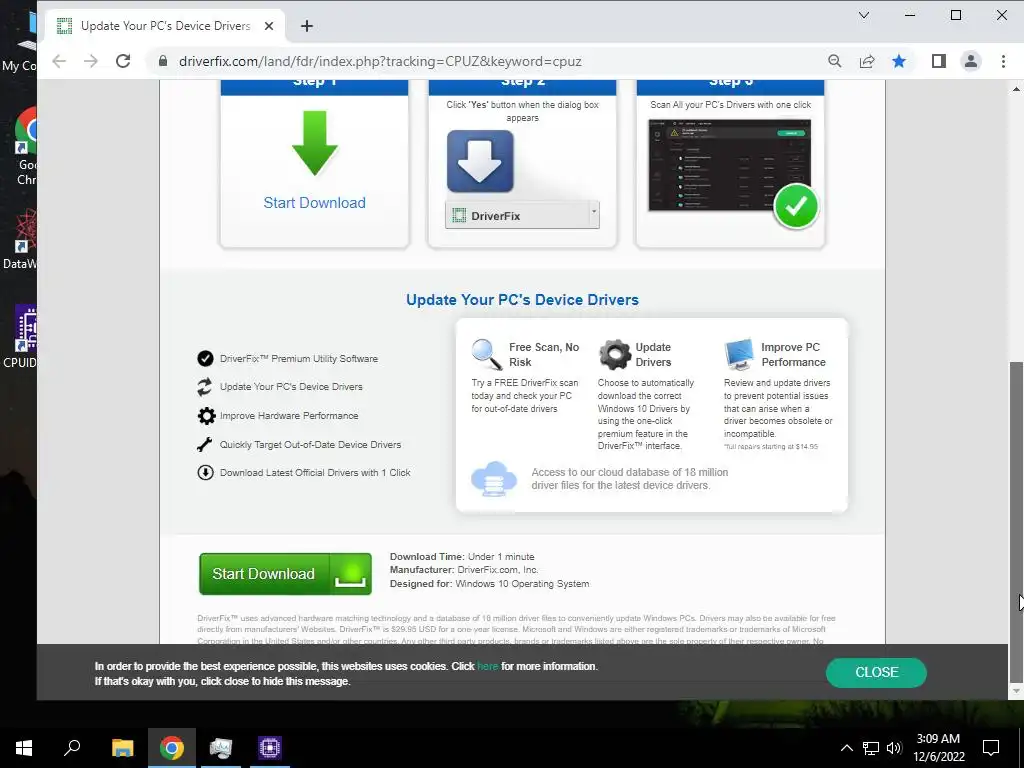Open the zoom magnifier in address bar
Image resolution: width=1024 pixels, height=768 pixels.
pos(835,61)
